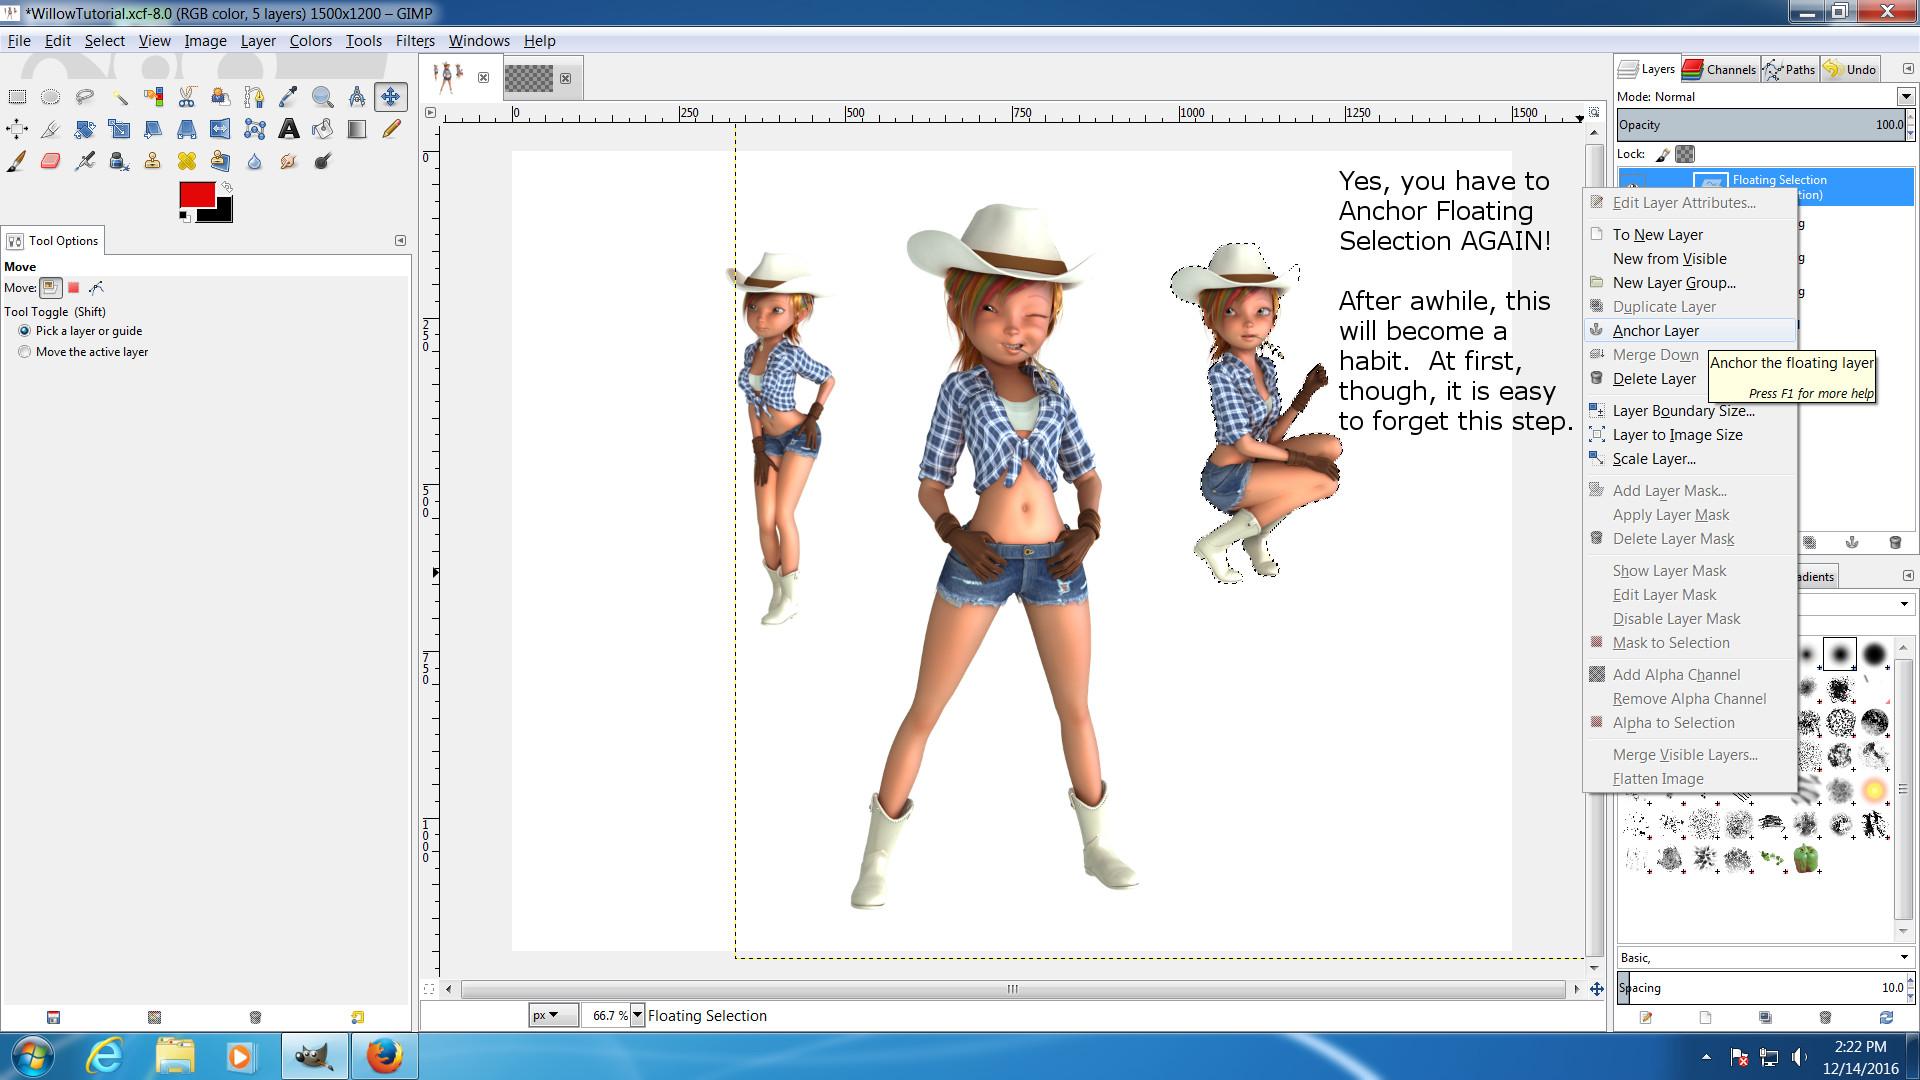The width and height of the screenshot is (1920, 1080).
Task: Select Pick a layer or guide option
Action: [x=25, y=331]
